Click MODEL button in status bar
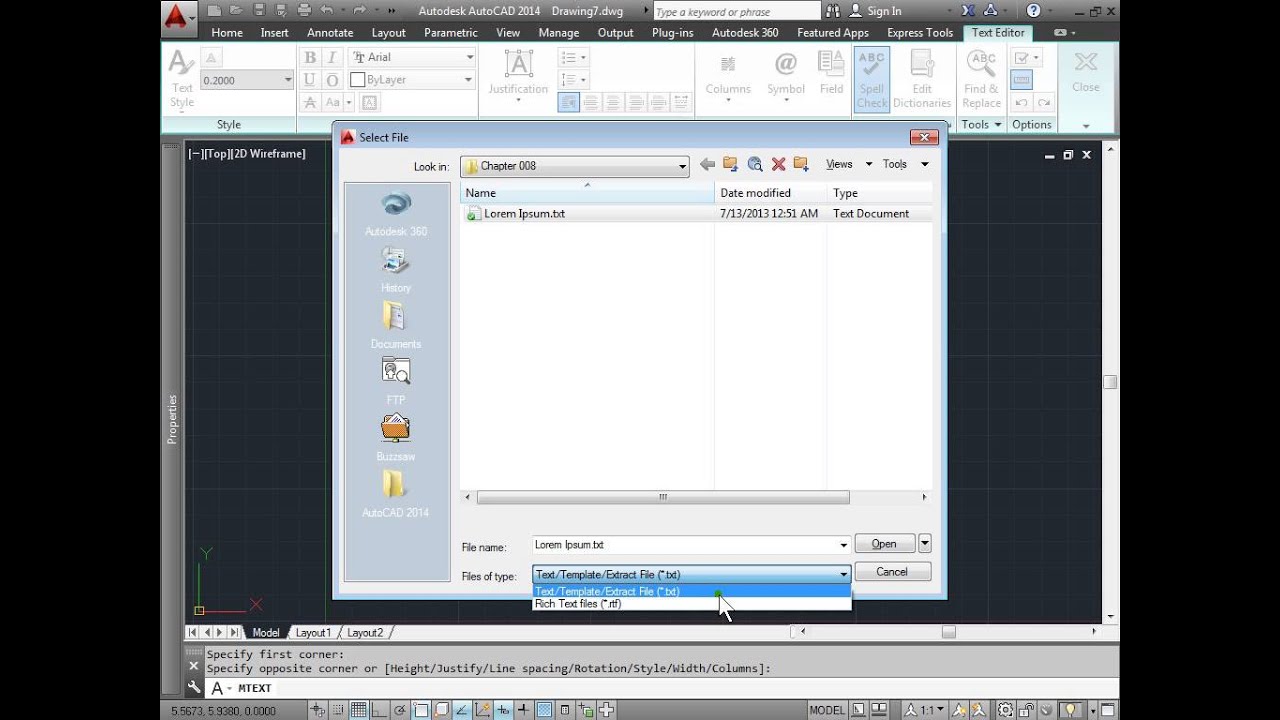The width and height of the screenshot is (1280, 720). (x=827, y=710)
